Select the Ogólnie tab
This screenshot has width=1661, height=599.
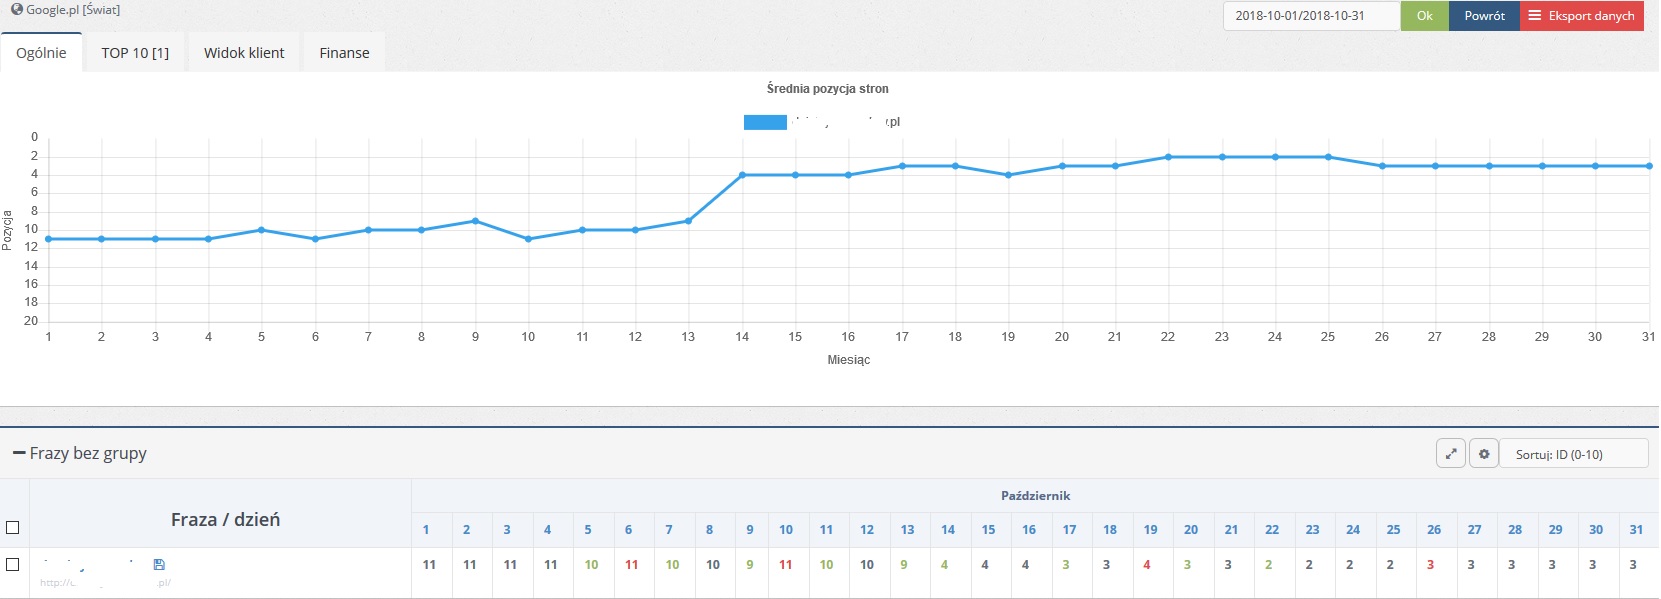click(41, 53)
